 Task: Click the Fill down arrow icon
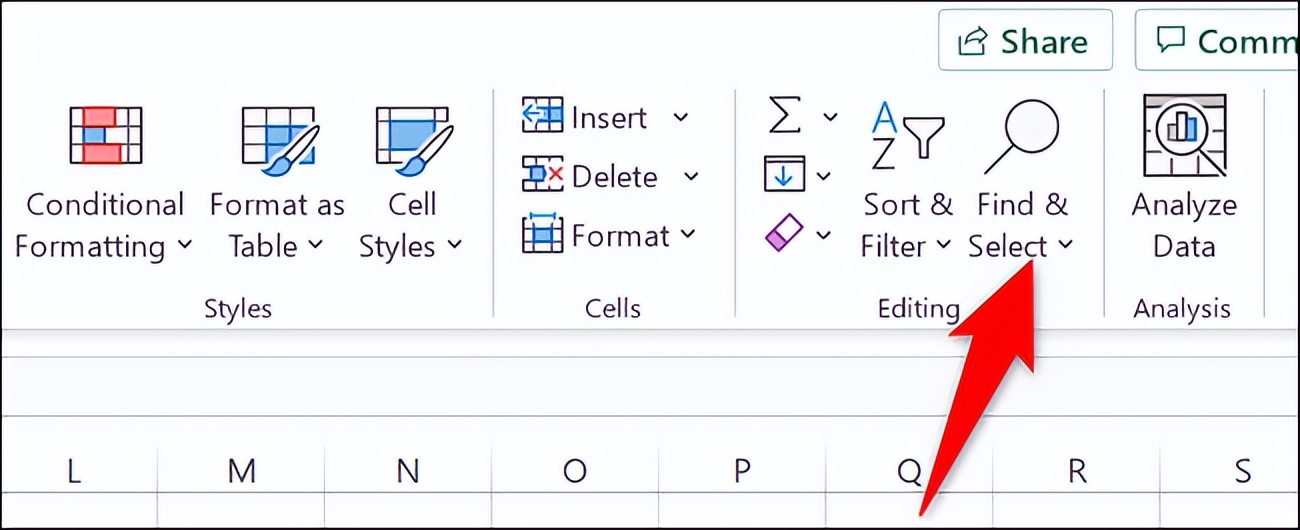click(x=783, y=175)
